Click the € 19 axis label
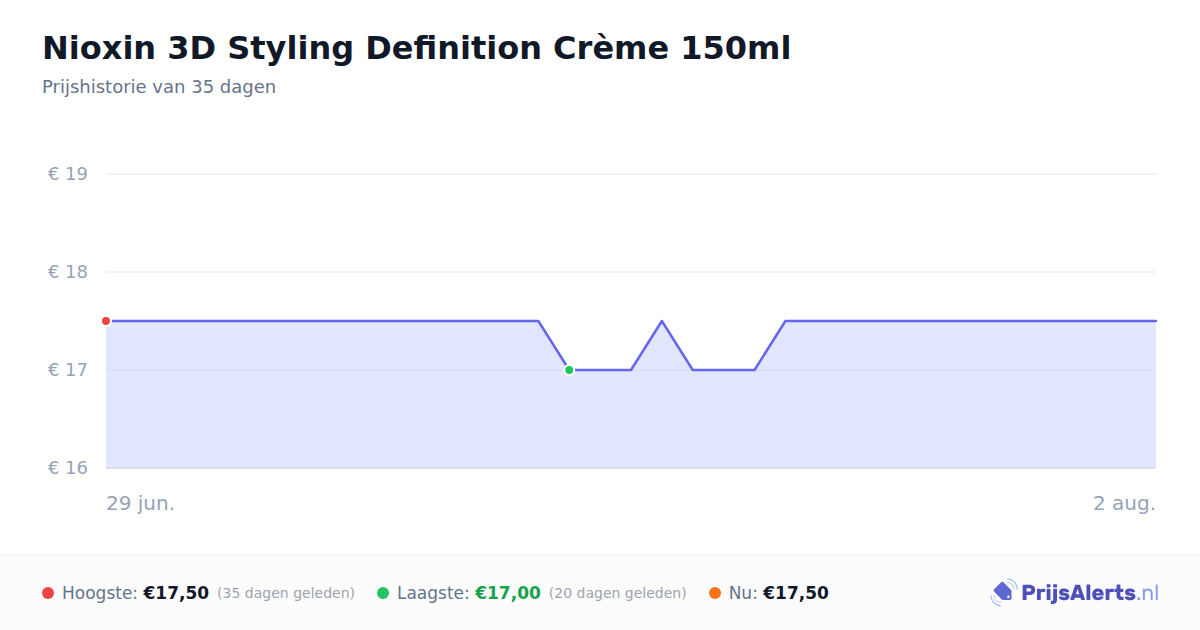Screen dimensions: 1200x630 [x=68, y=174]
